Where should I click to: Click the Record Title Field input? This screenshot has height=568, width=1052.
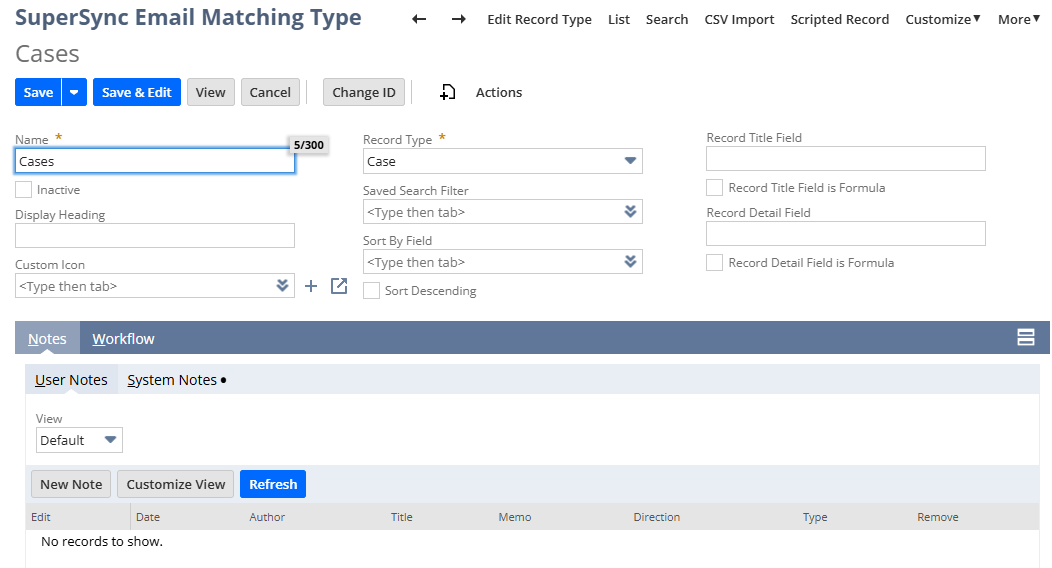[846, 158]
